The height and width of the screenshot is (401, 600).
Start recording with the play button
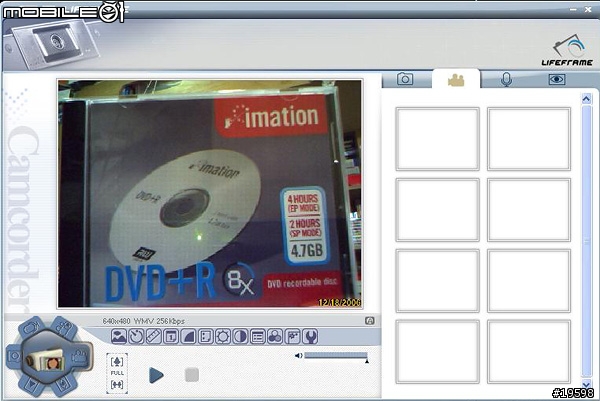tap(156, 375)
